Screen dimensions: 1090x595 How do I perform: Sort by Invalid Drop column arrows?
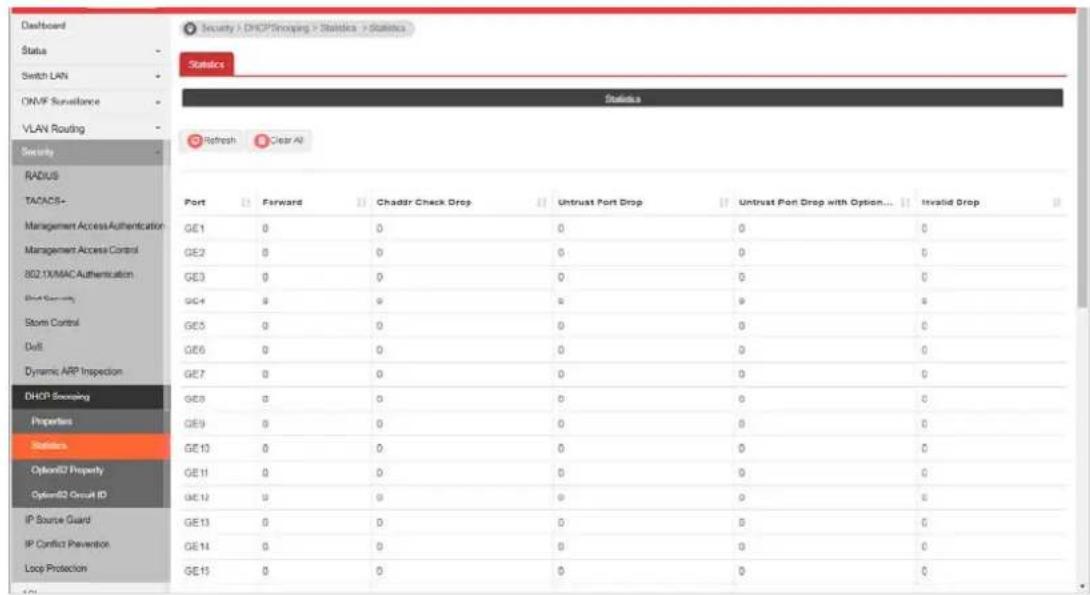pos(1057,202)
